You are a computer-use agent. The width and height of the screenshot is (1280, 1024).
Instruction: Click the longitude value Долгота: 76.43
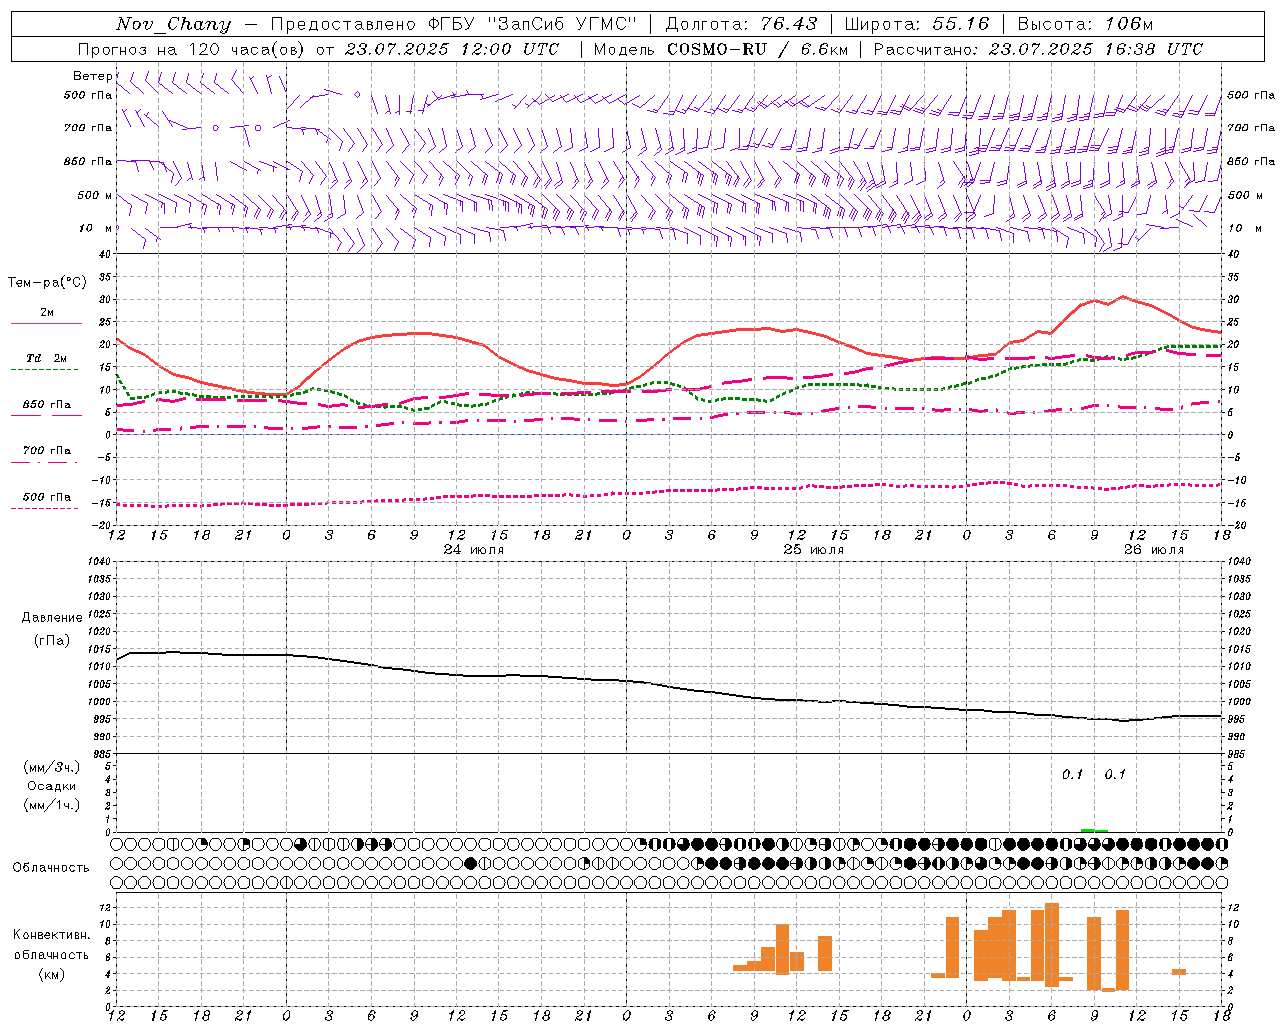click(741, 24)
